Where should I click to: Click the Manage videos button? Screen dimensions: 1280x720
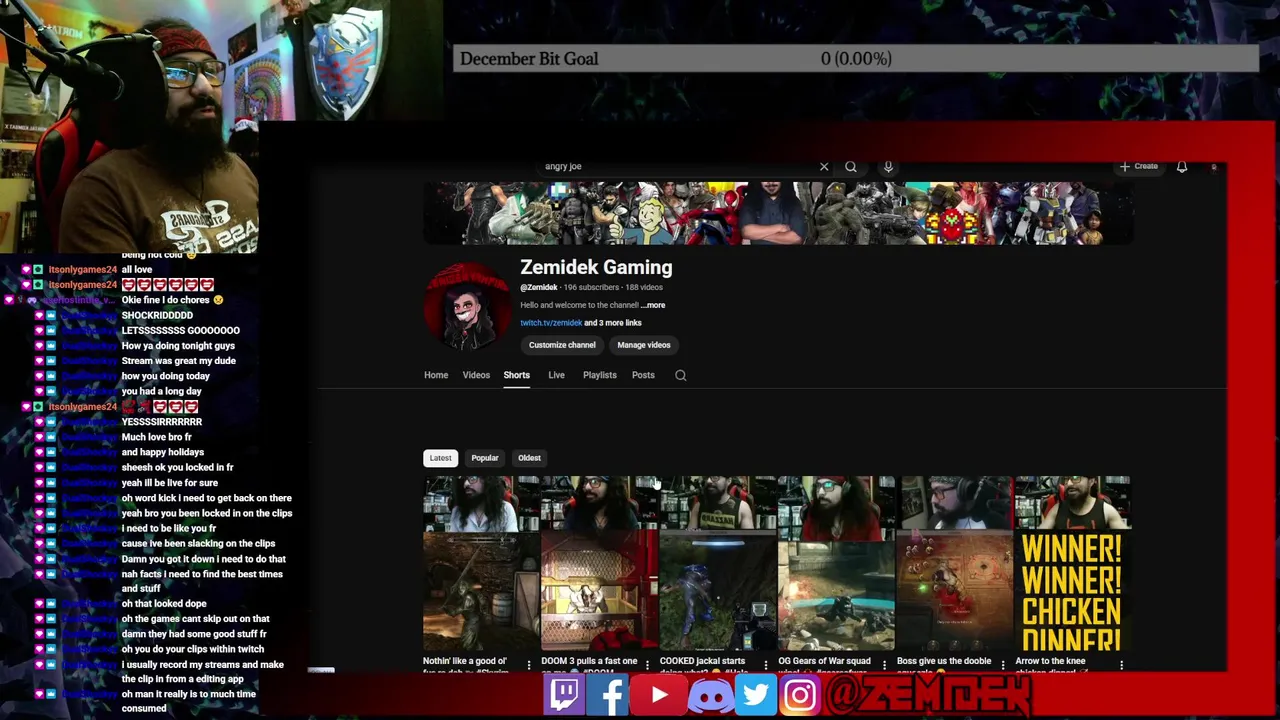tap(644, 345)
